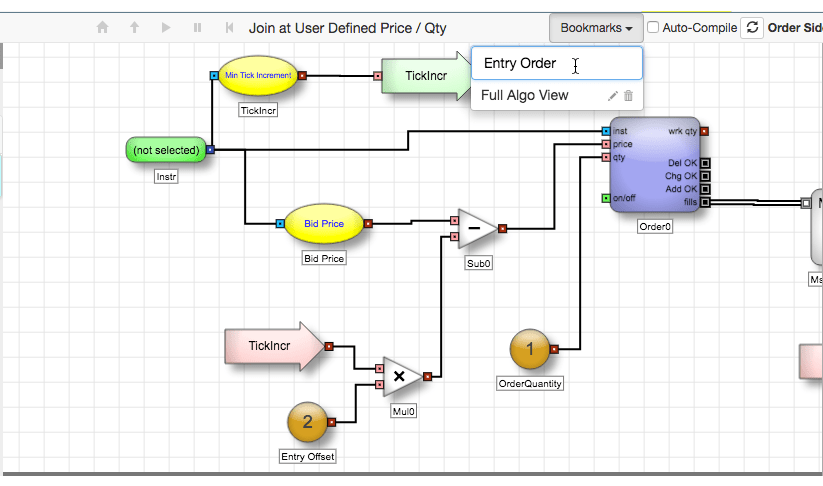Viewport: 823px width, 486px height.
Task: Select the Mul0 multiplication block
Action: 402,376
